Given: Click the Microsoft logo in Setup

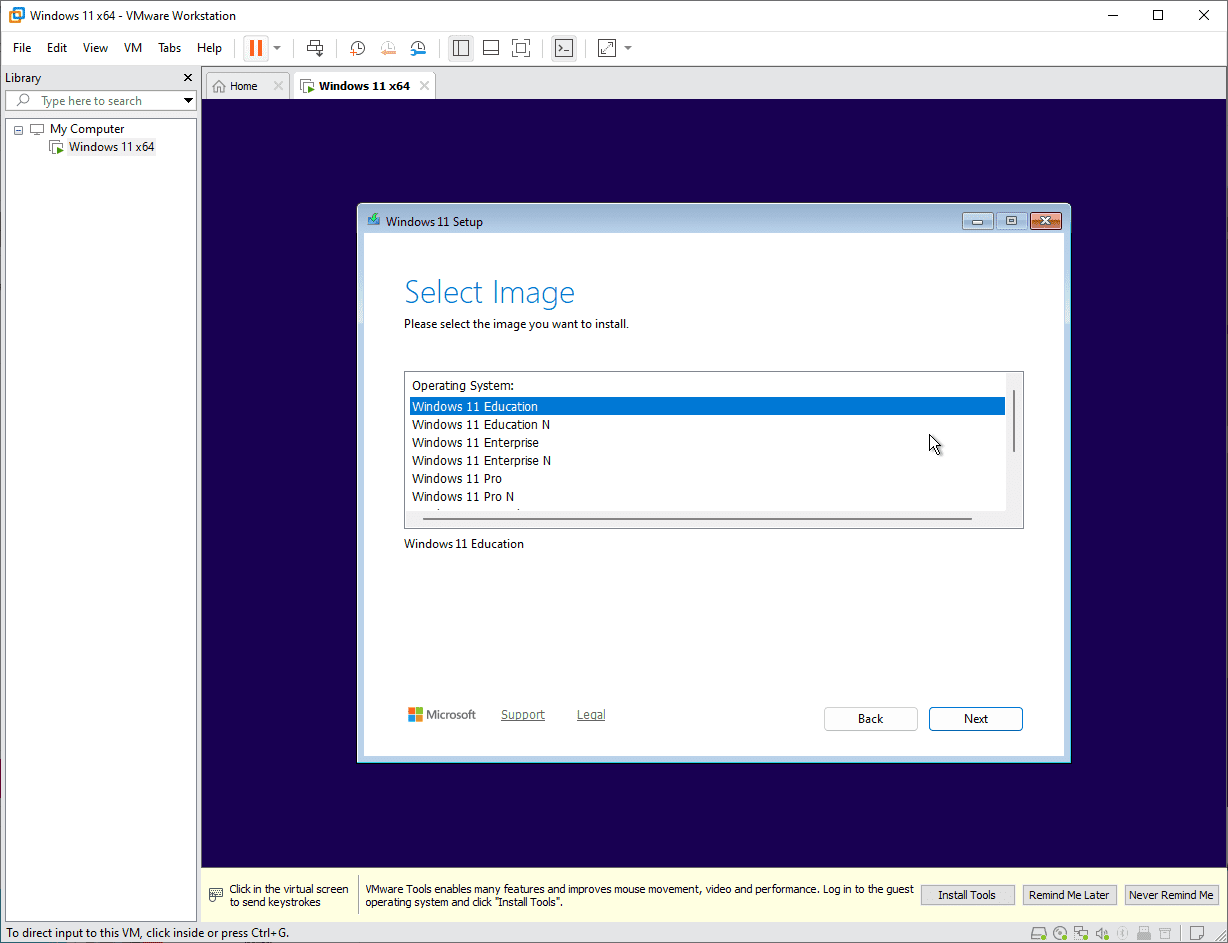Looking at the screenshot, I should tap(442, 715).
